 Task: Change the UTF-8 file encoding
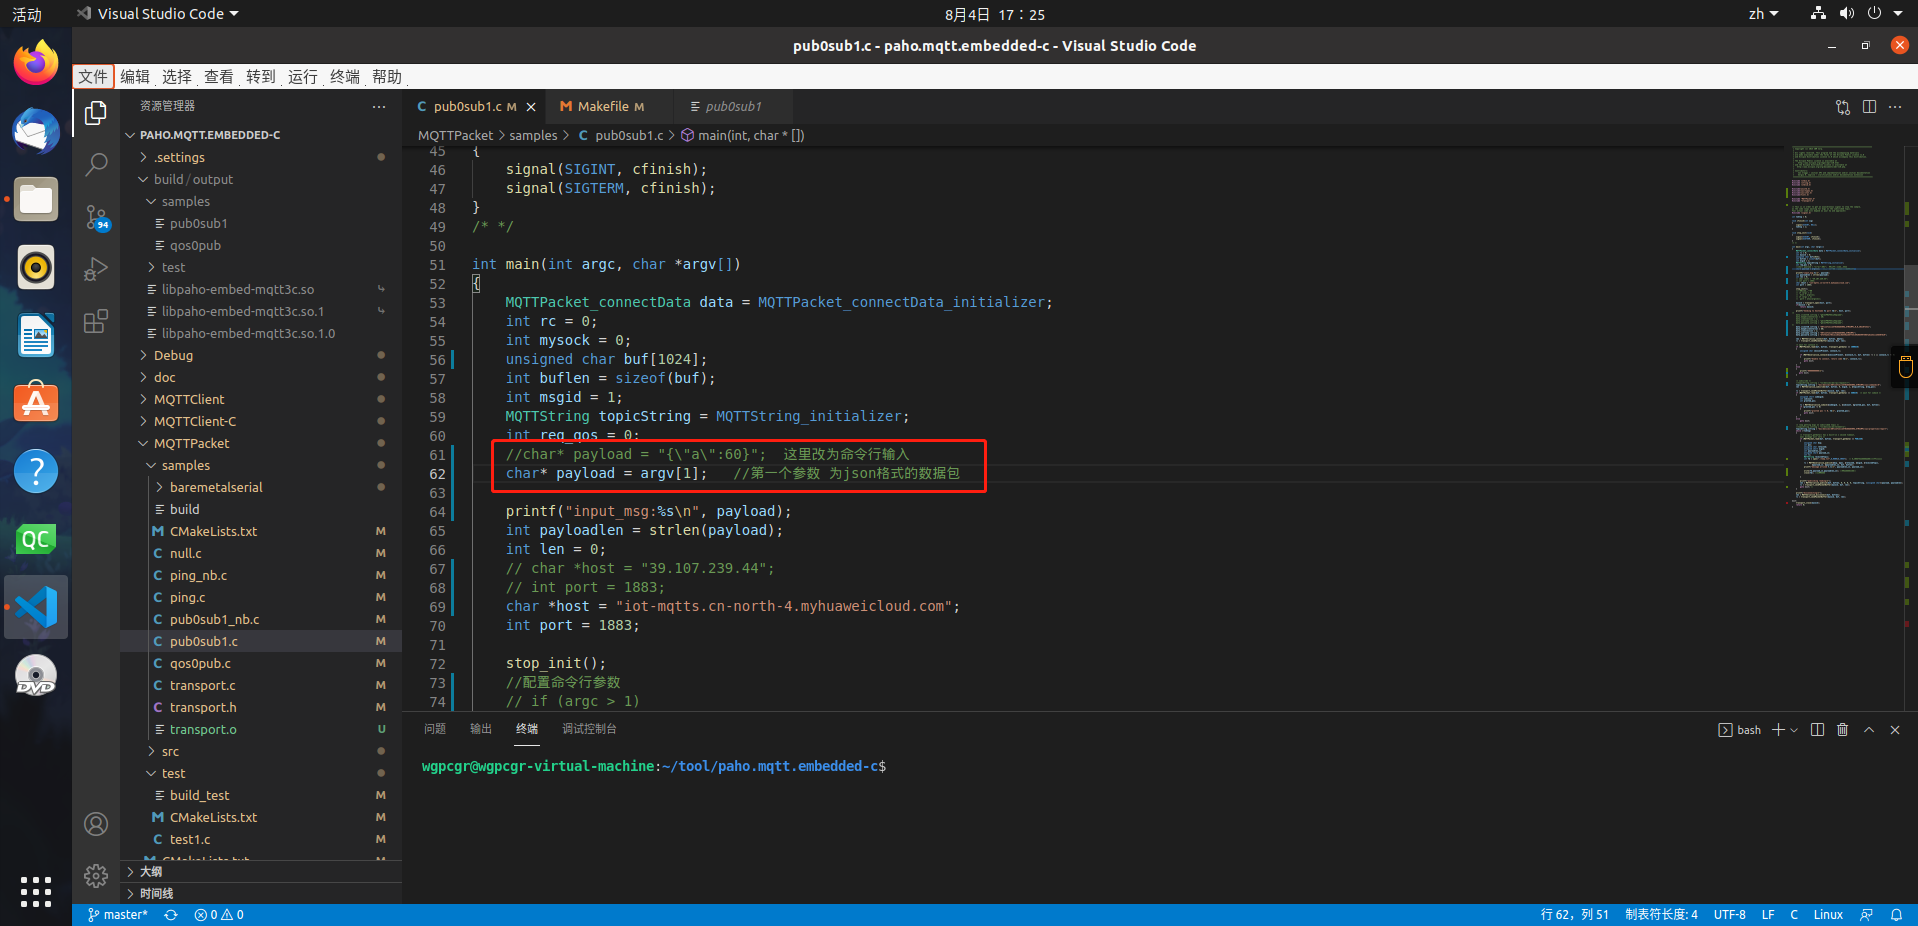1729,915
